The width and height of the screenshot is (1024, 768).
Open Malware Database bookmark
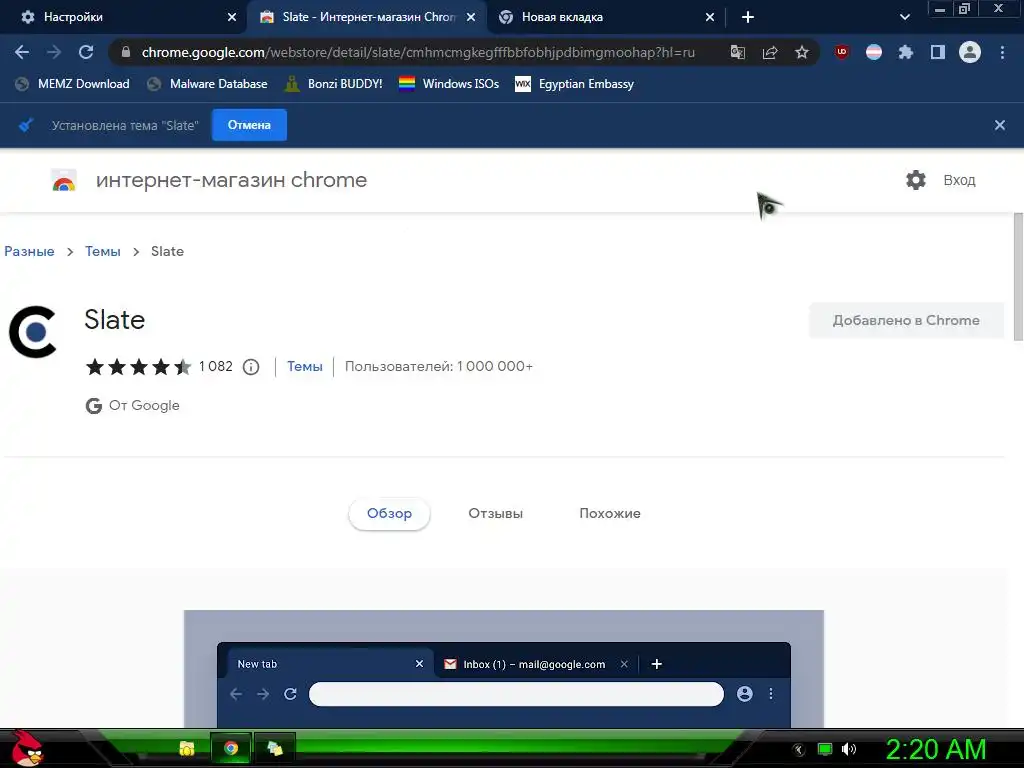[208, 84]
